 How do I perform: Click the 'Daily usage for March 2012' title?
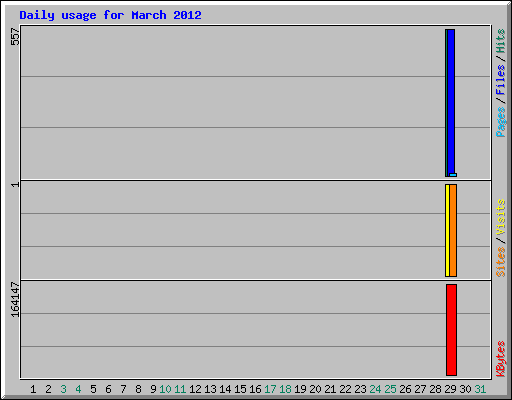coord(110,15)
